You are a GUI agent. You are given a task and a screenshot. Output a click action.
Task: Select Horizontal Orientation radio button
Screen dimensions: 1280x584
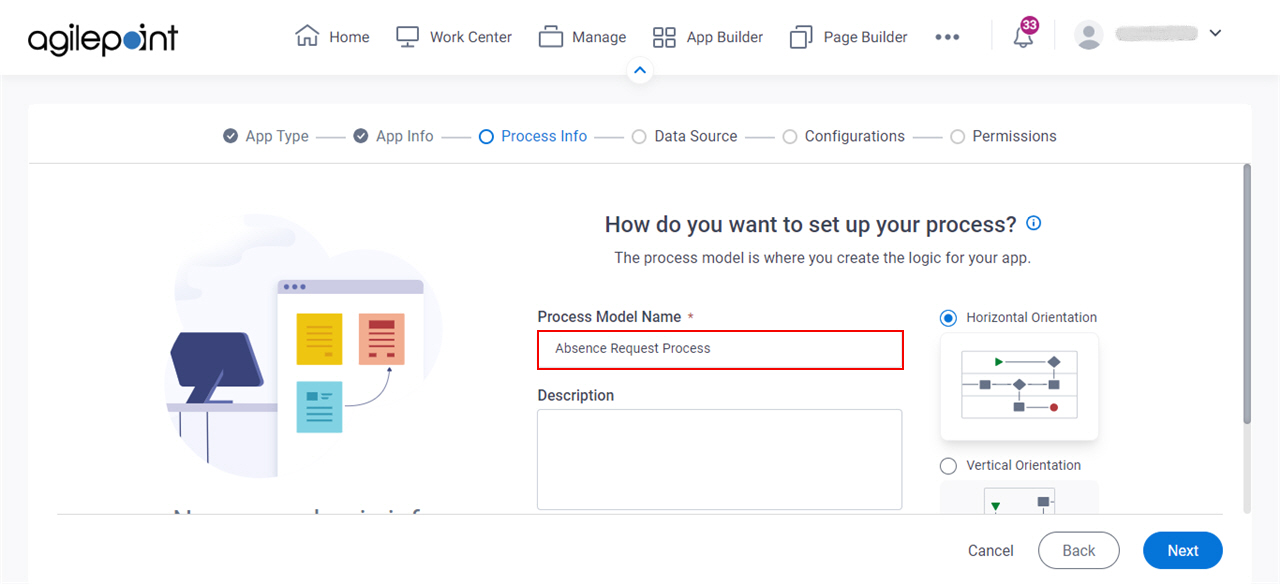(948, 318)
